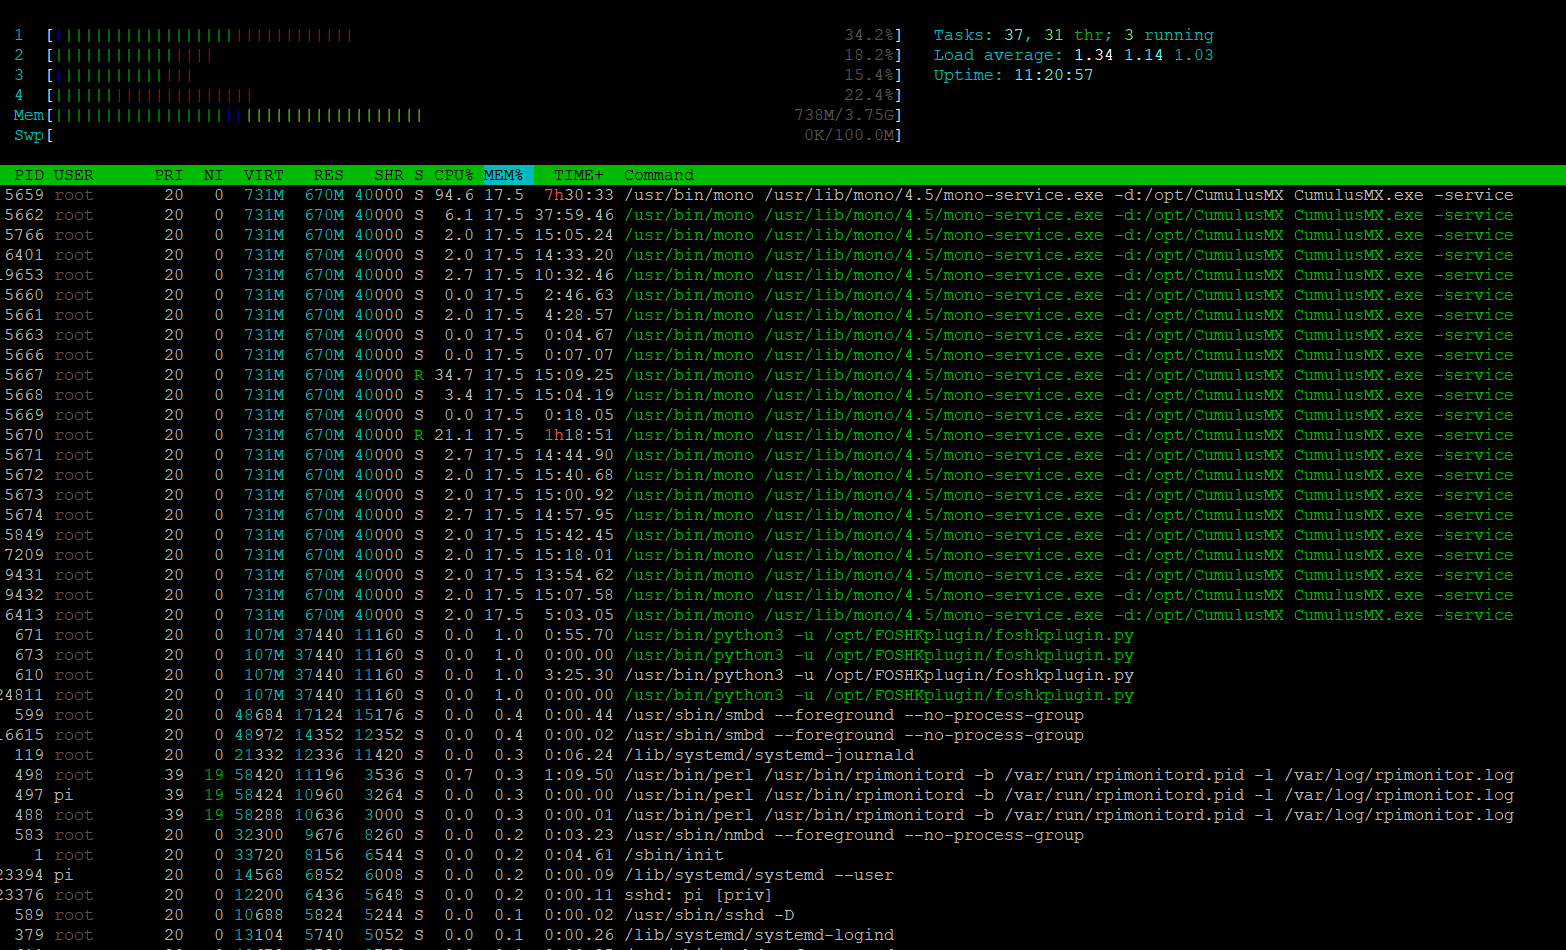Select the process with PID 5659
This screenshot has height=950, width=1566.
[x=400, y=194]
